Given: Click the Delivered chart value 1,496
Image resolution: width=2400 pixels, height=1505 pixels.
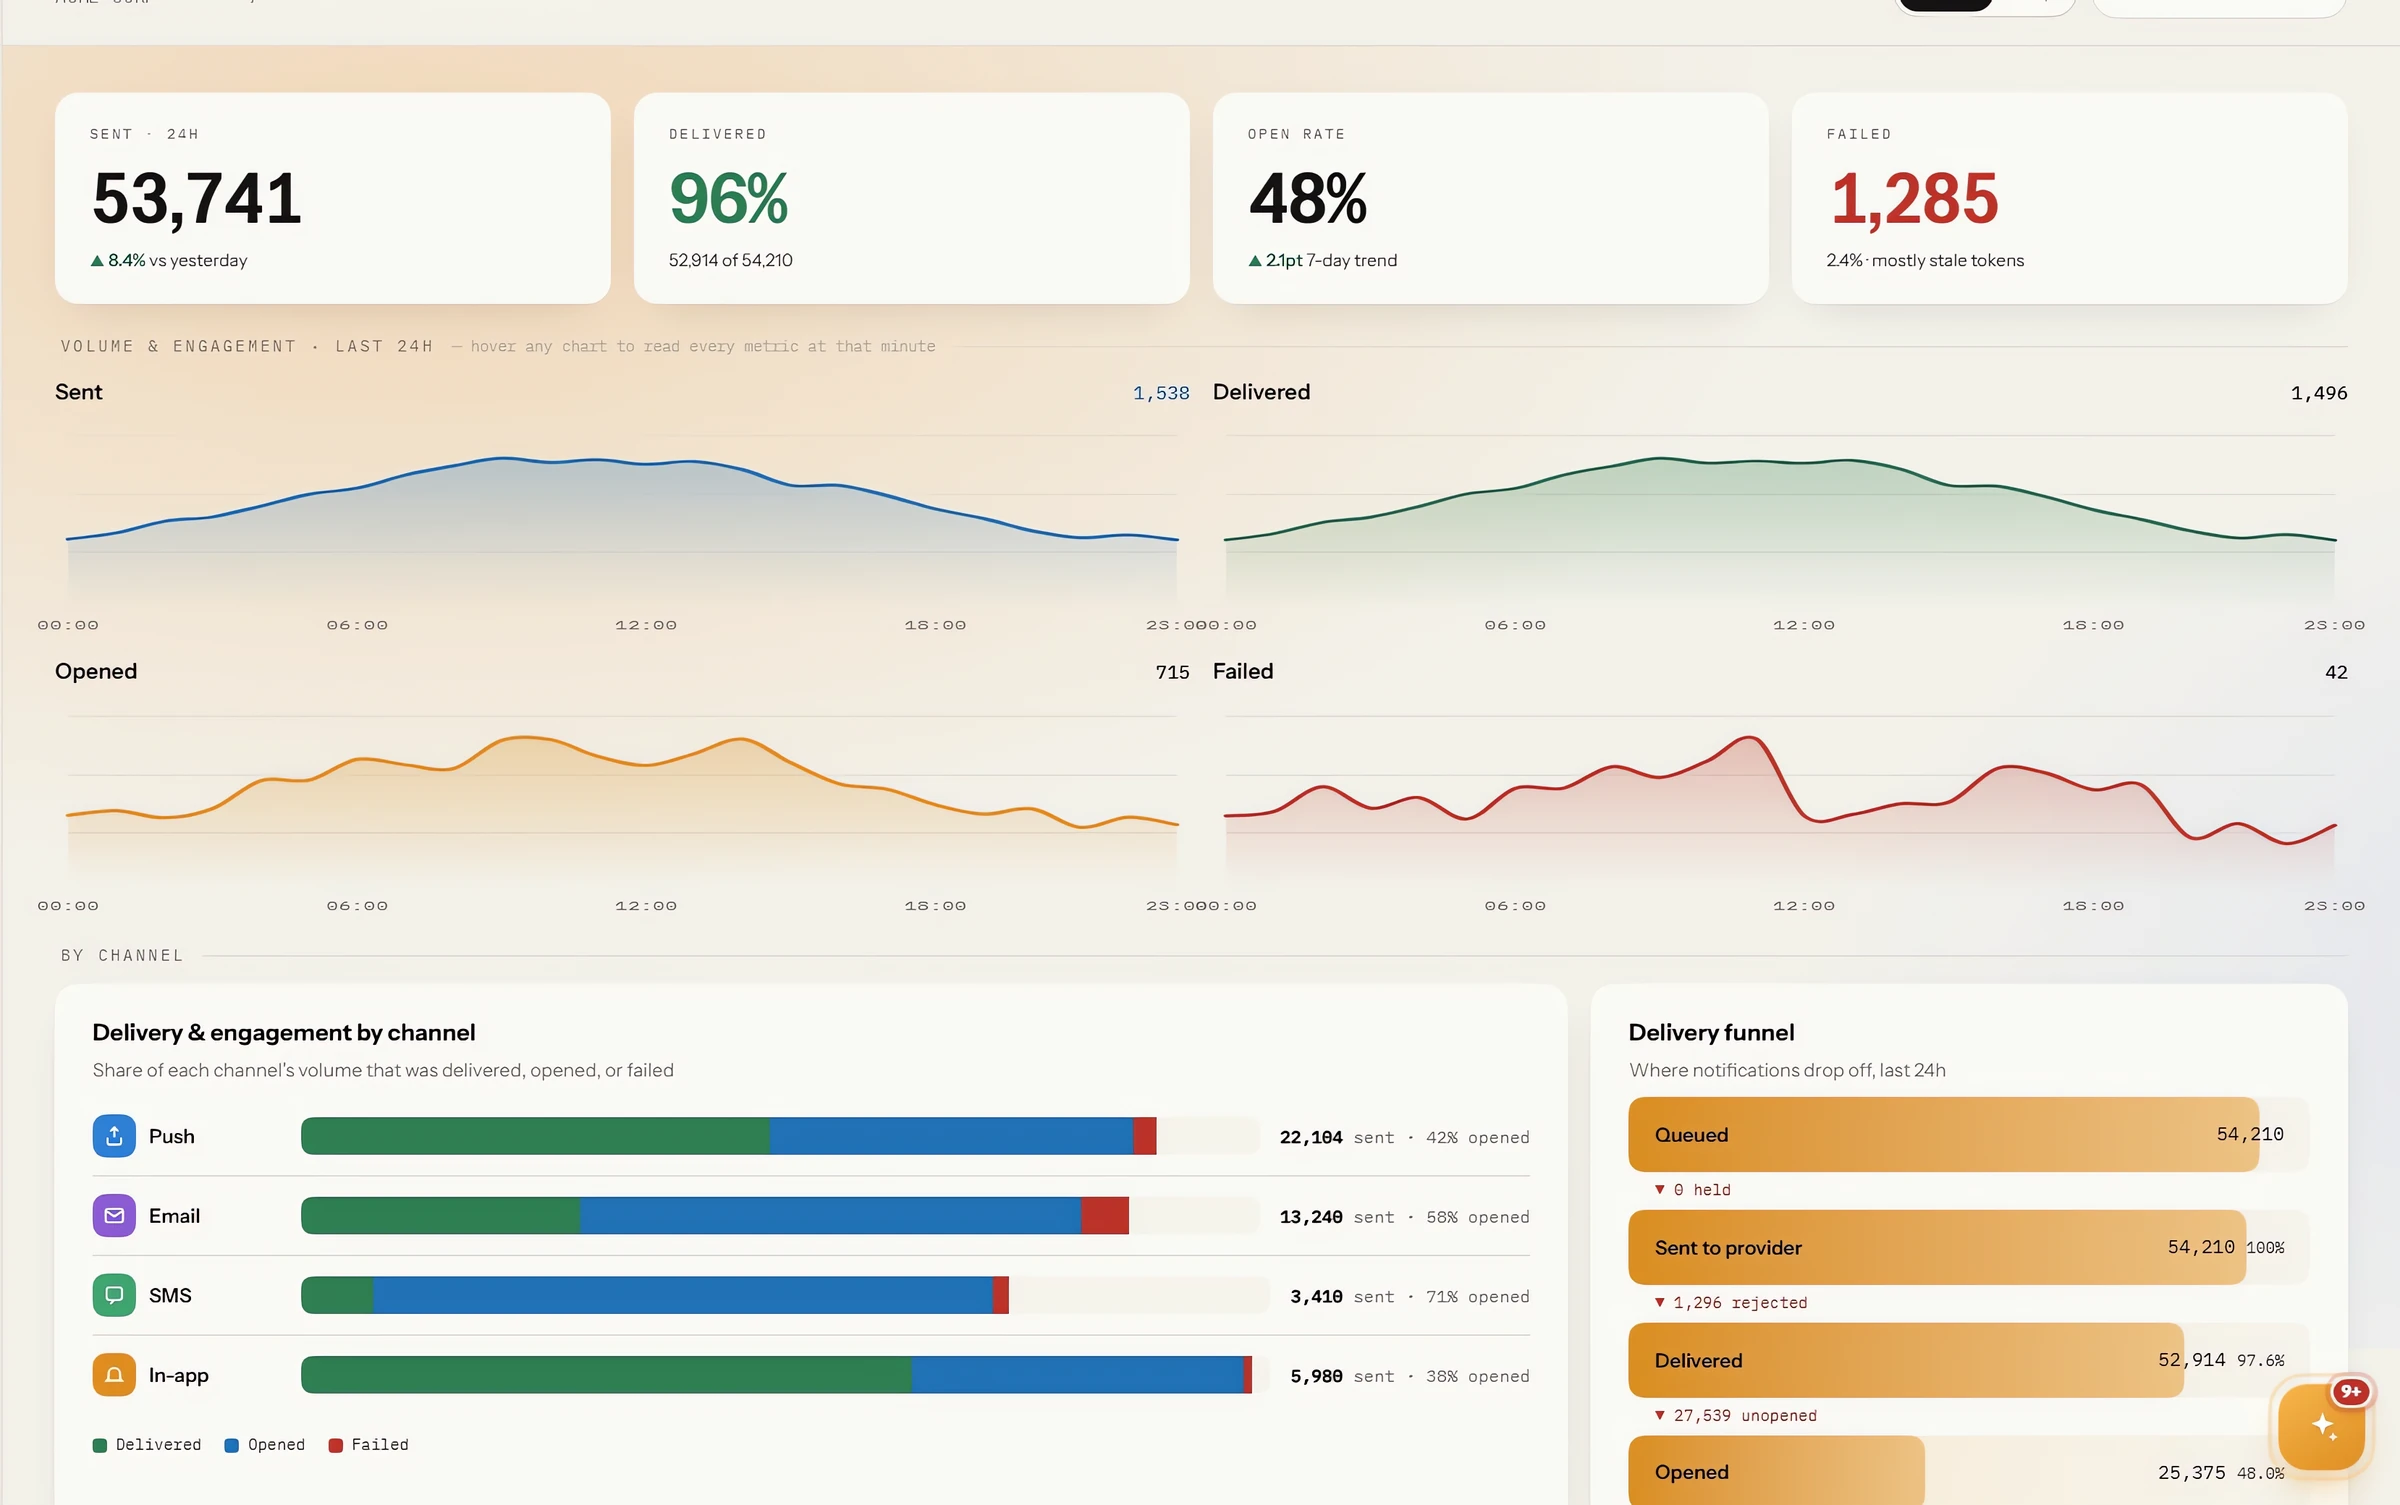Looking at the screenshot, I should pyautogui.click(x=2319, y=393).
